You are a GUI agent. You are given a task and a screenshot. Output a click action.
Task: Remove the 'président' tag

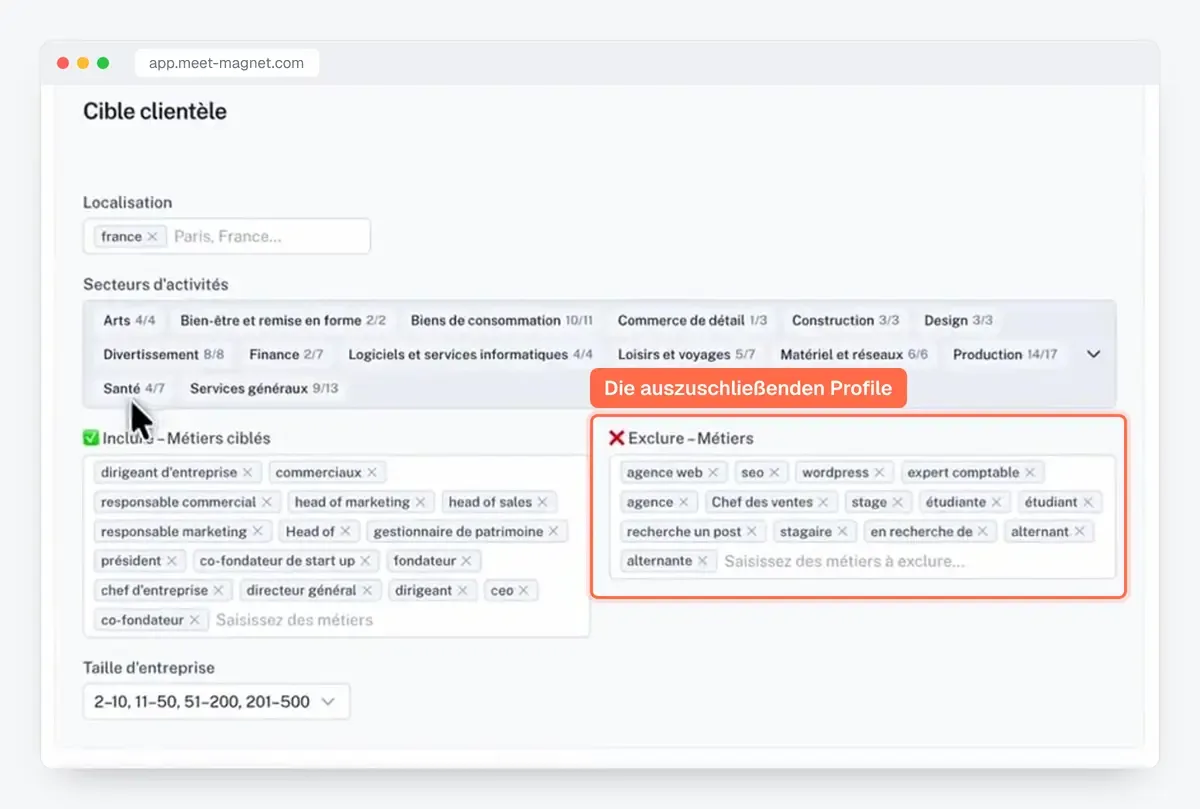[x=171, y=561]
